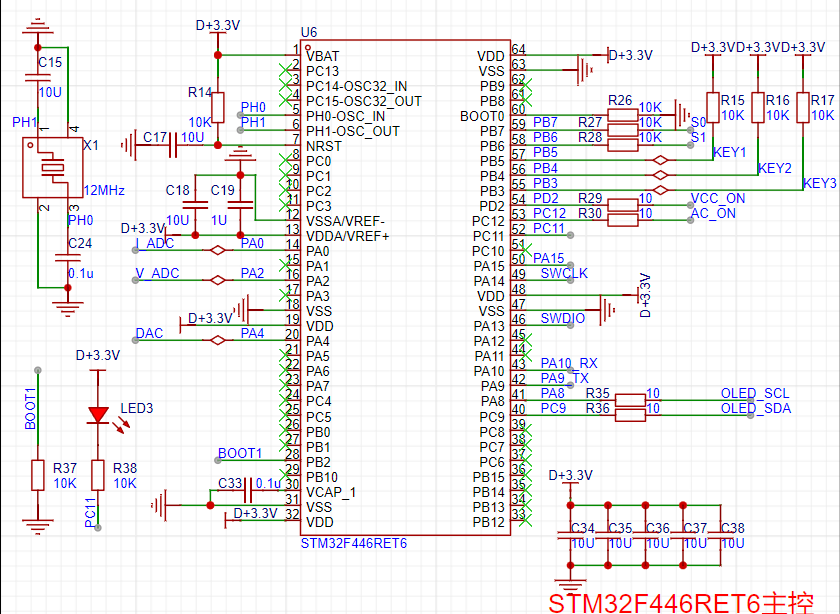Select the STM32F446RET6 part name label
Image resolution: width=840 pixels, height=614 pixels.
point(354,544)
